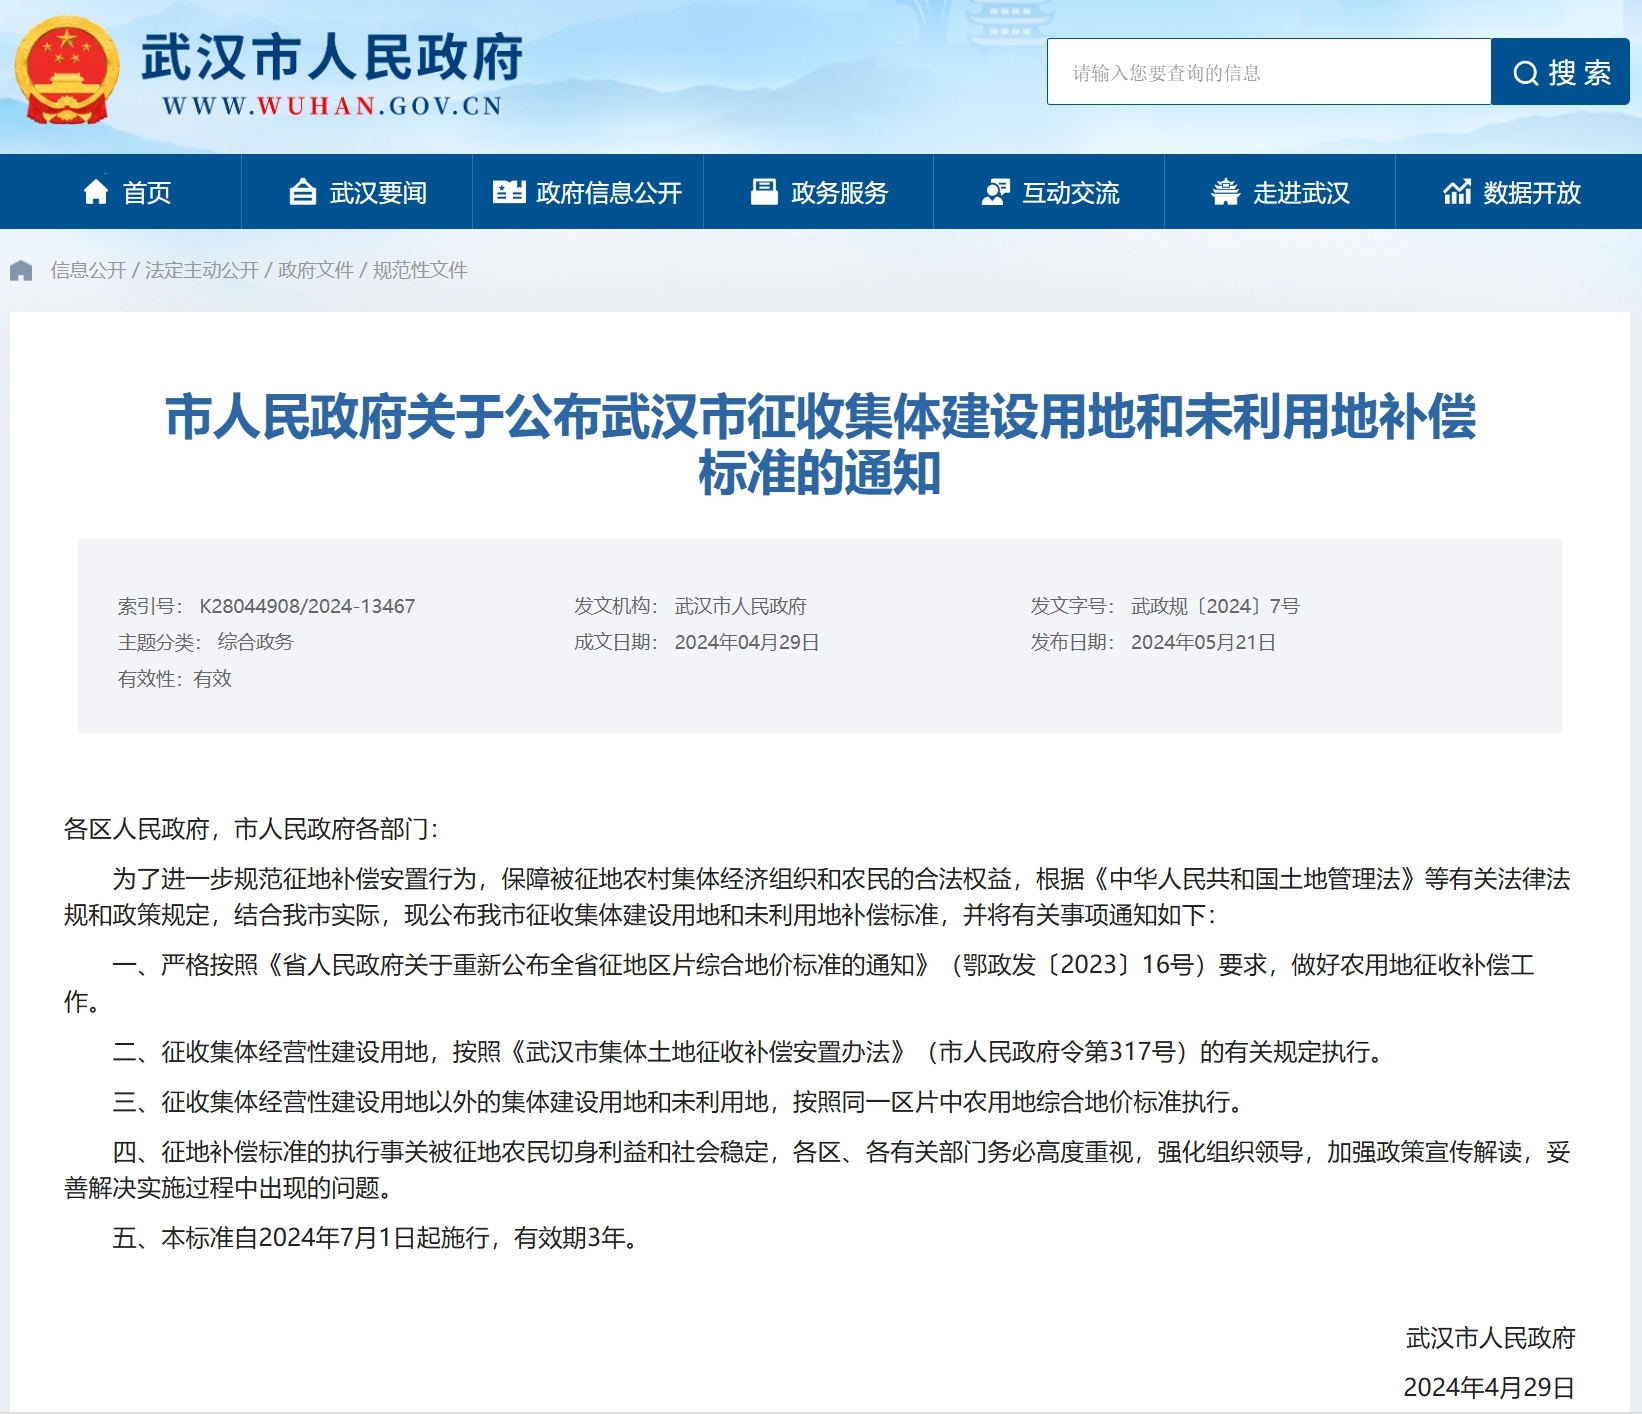Click clause 一 mentioning 鄂政发〔2023〕16号
This screenshot has height=1414, width=1642.
tap(800, 983)
